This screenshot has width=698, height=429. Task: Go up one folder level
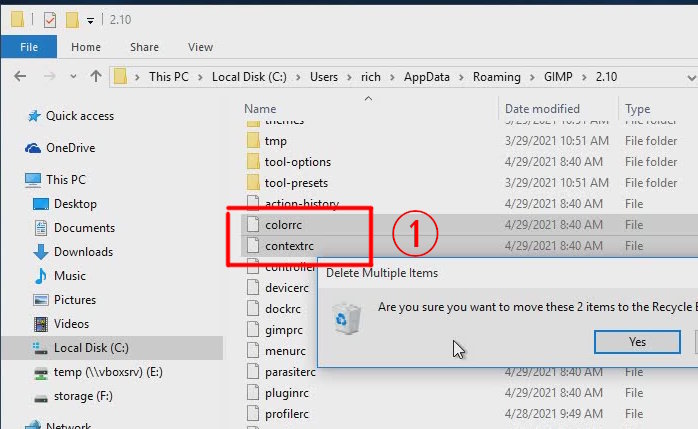pyautogui.click(x=96, y=77)
